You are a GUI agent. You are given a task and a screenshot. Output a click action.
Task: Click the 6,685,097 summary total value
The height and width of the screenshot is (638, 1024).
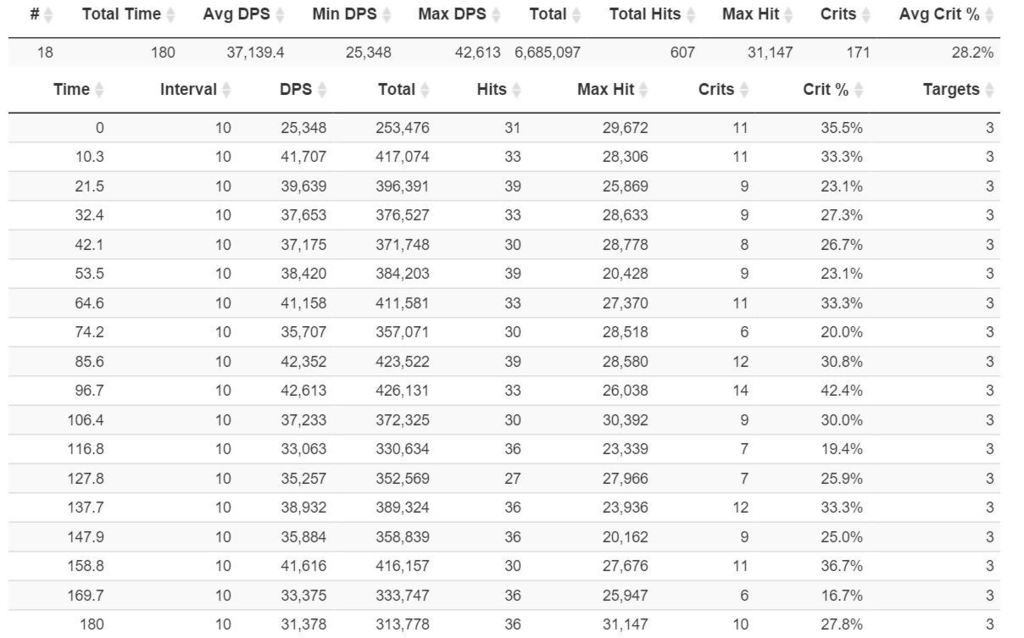coord(547,53)
